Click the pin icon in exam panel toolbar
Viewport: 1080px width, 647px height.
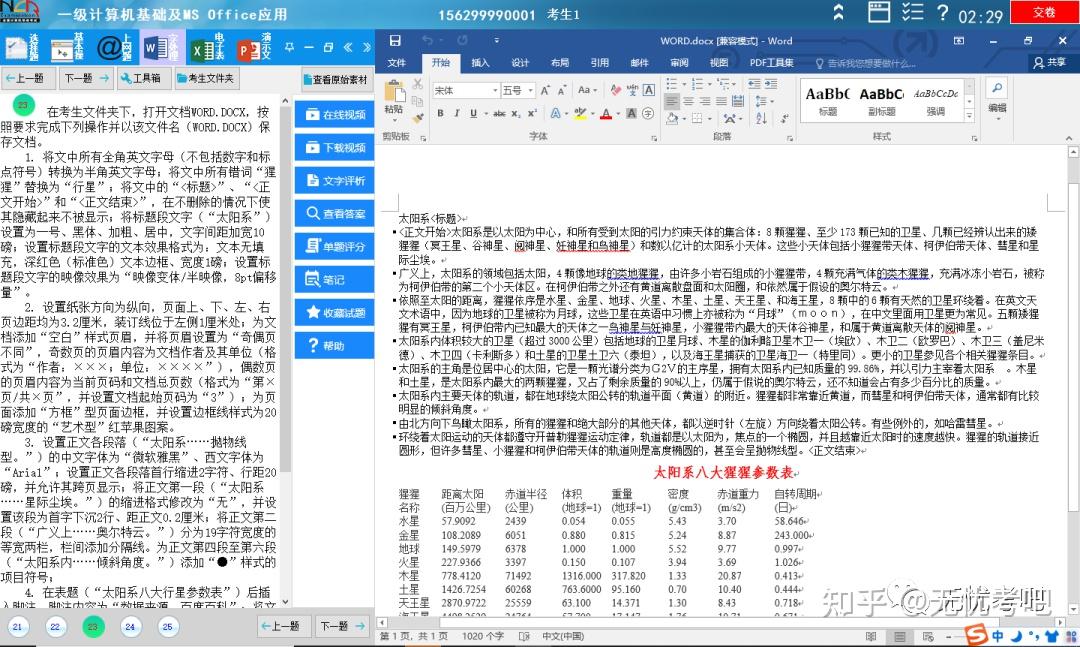[289, 47]
